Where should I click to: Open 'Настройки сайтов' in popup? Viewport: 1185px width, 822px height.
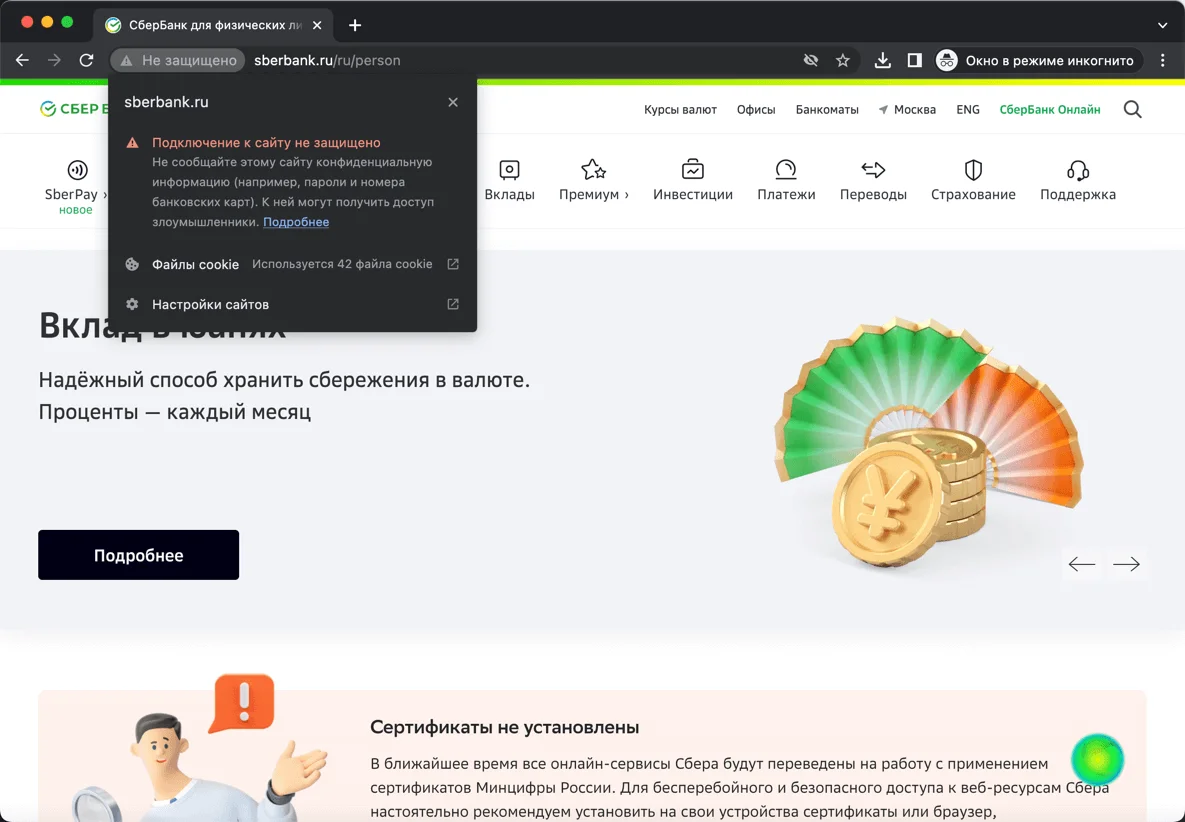(292, 304)
